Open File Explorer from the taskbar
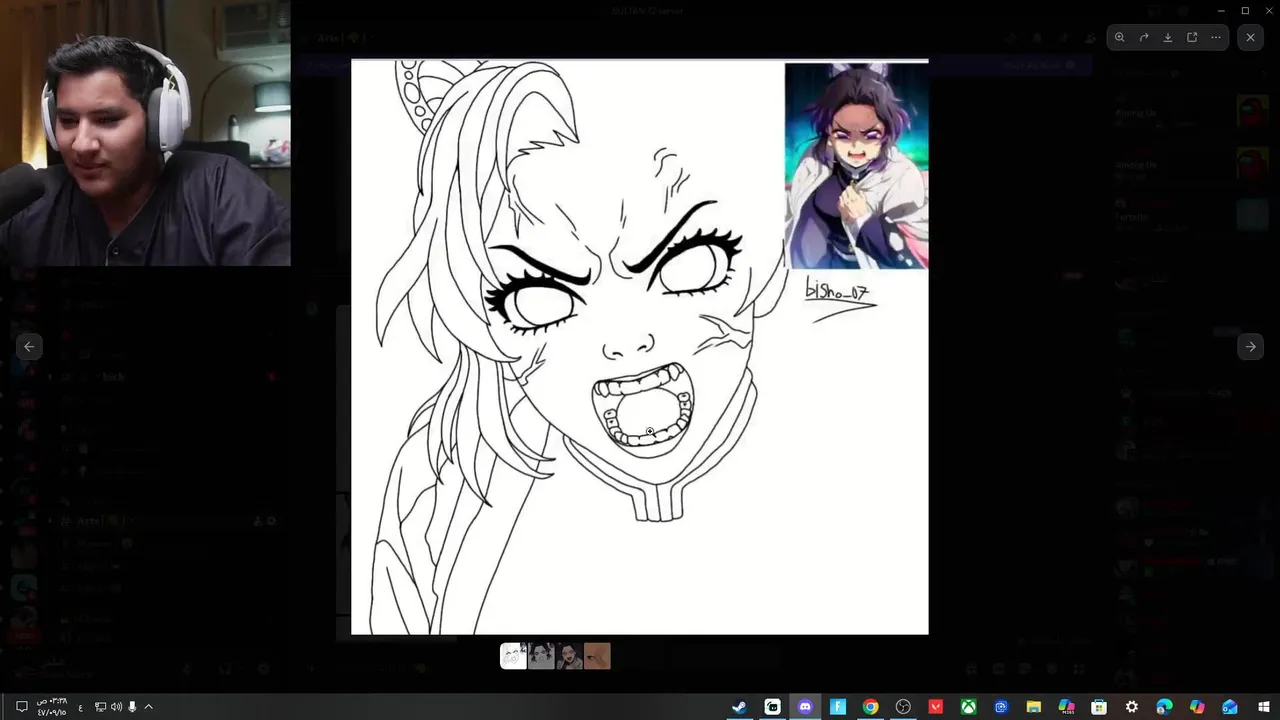This screenshot has height=720, width=1280. point(1034,707)
